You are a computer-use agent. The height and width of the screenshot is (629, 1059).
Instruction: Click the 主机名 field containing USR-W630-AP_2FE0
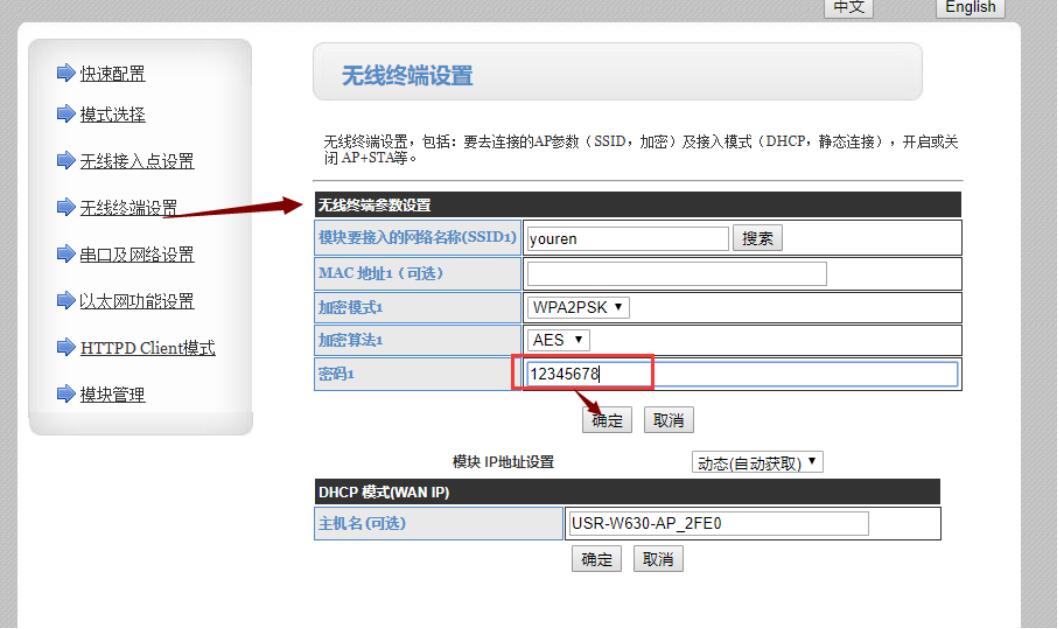[718, 524]
